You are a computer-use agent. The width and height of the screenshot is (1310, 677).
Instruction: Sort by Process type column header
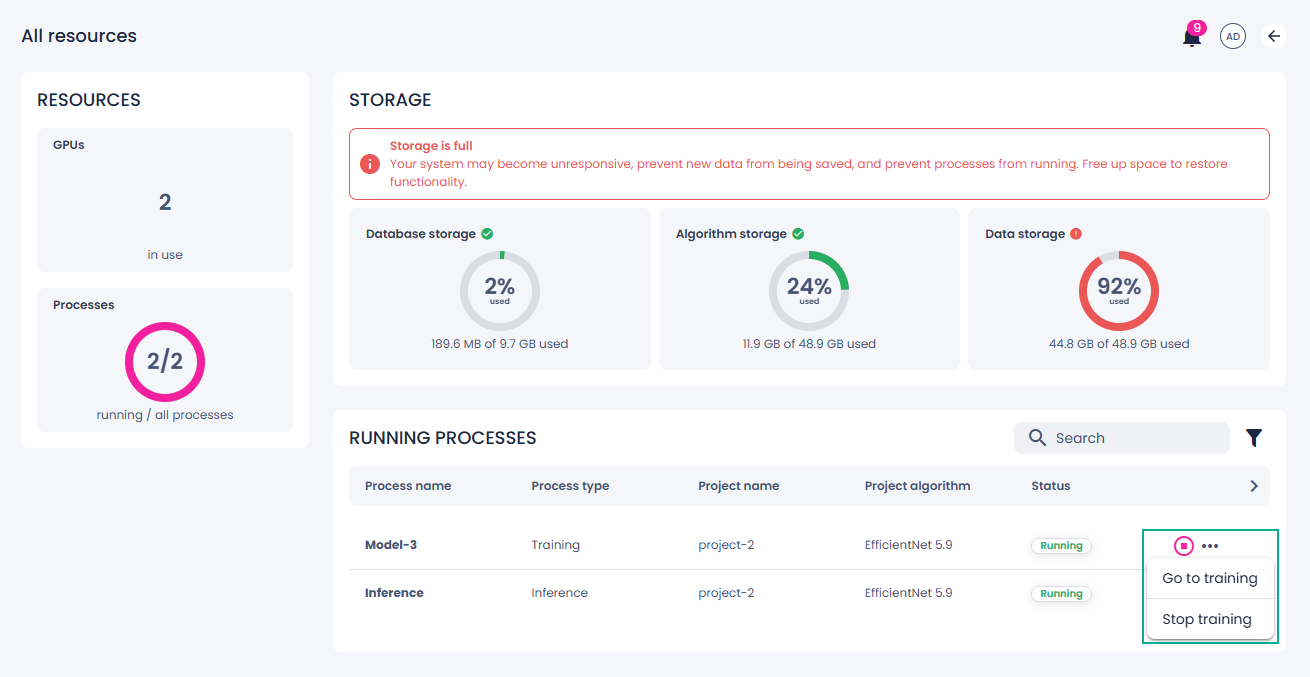(x=570, y=486)
